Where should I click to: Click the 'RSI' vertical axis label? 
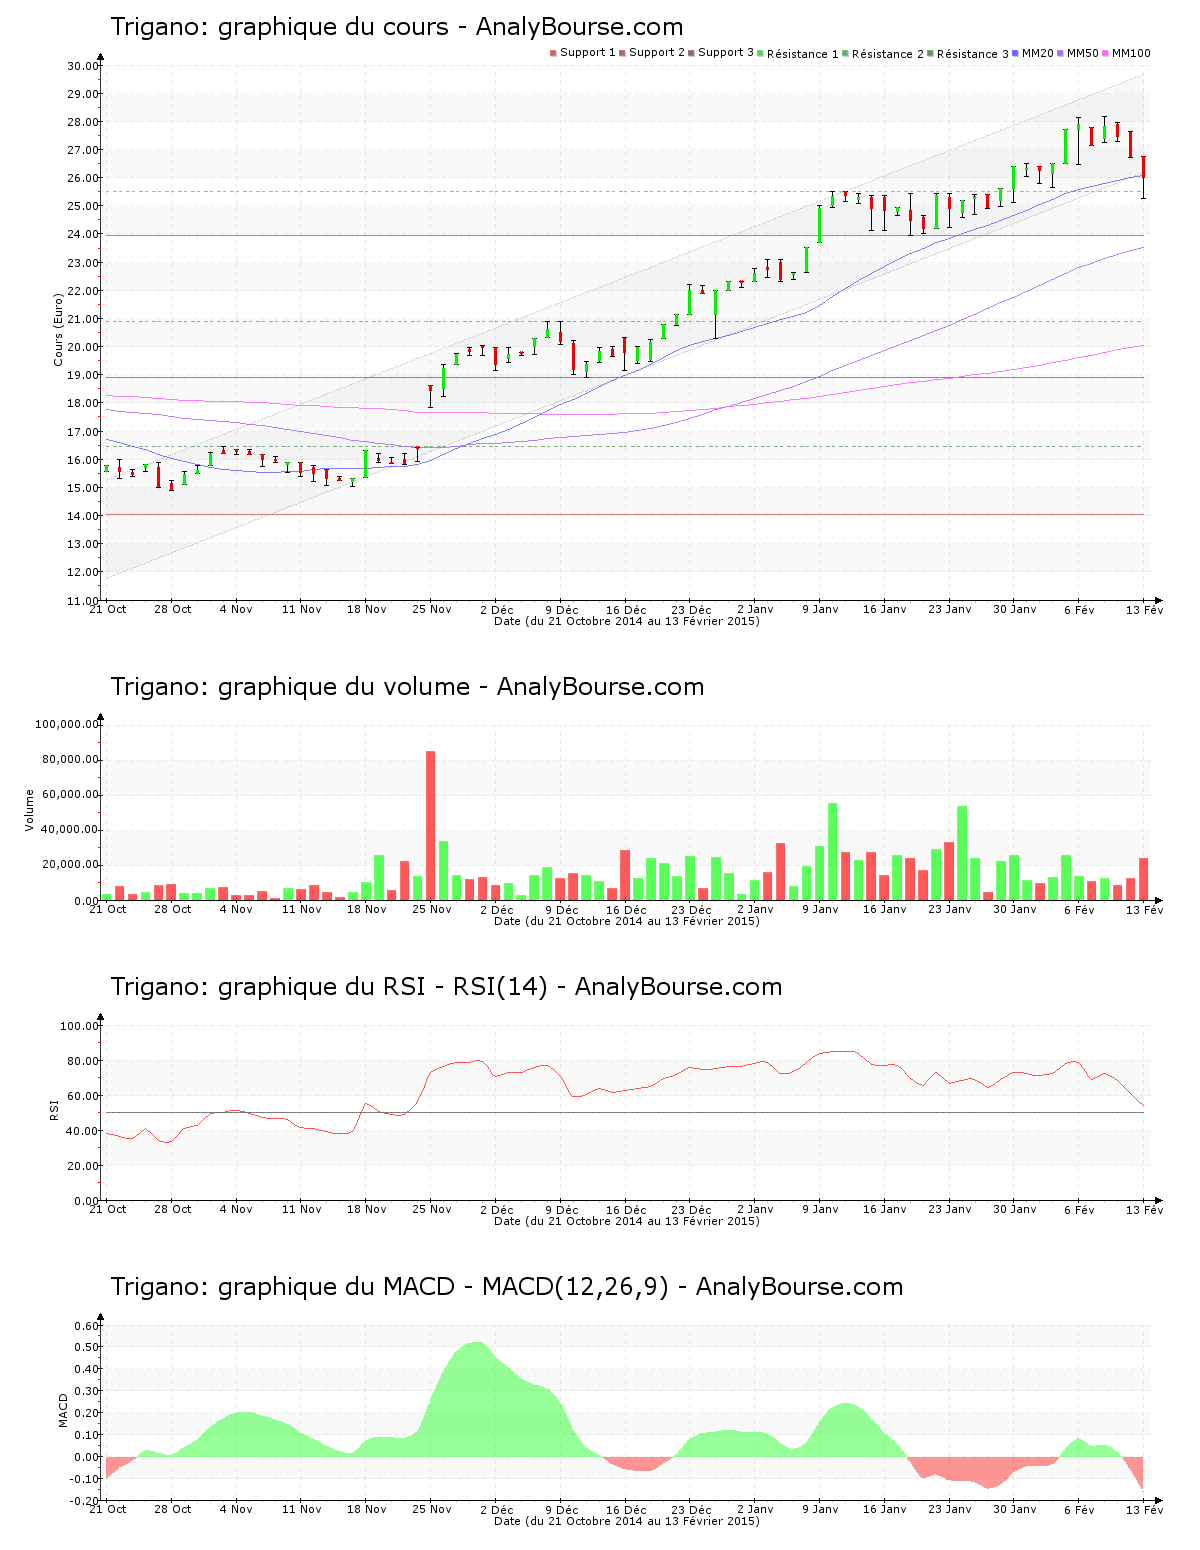point(55,1109)
